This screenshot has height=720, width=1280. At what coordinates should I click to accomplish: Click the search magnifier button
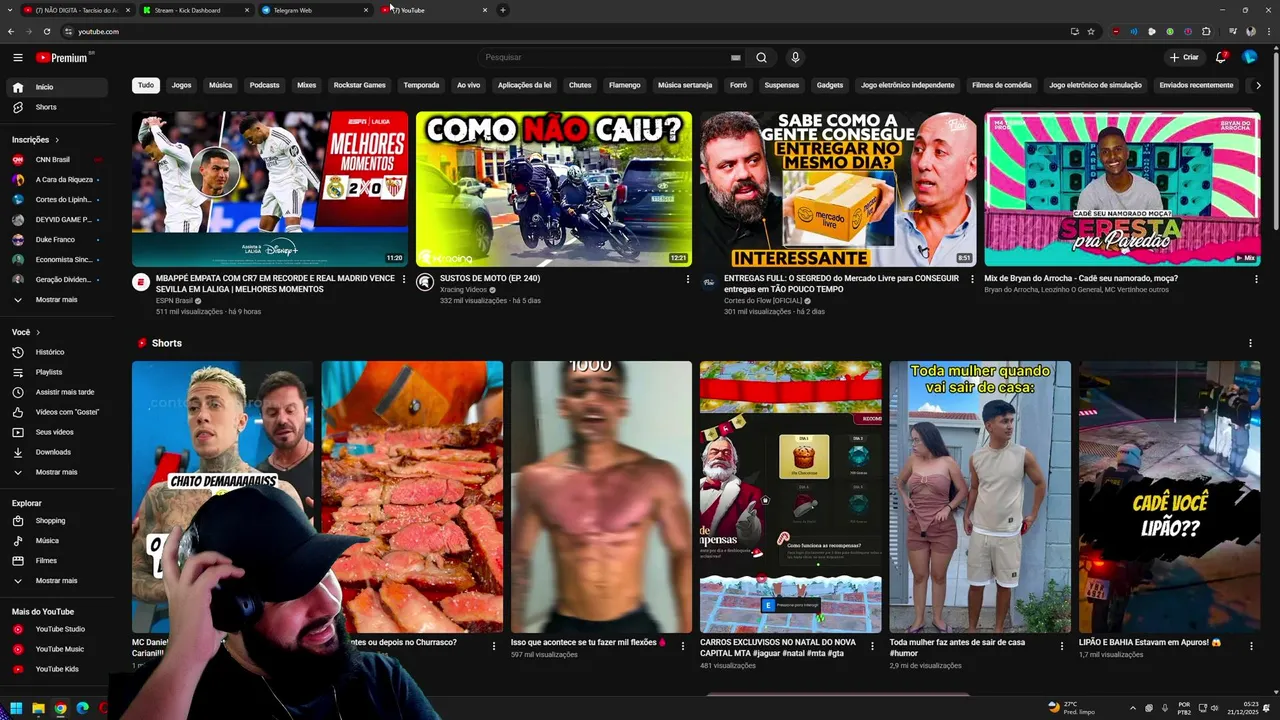[x=761, y=57]
